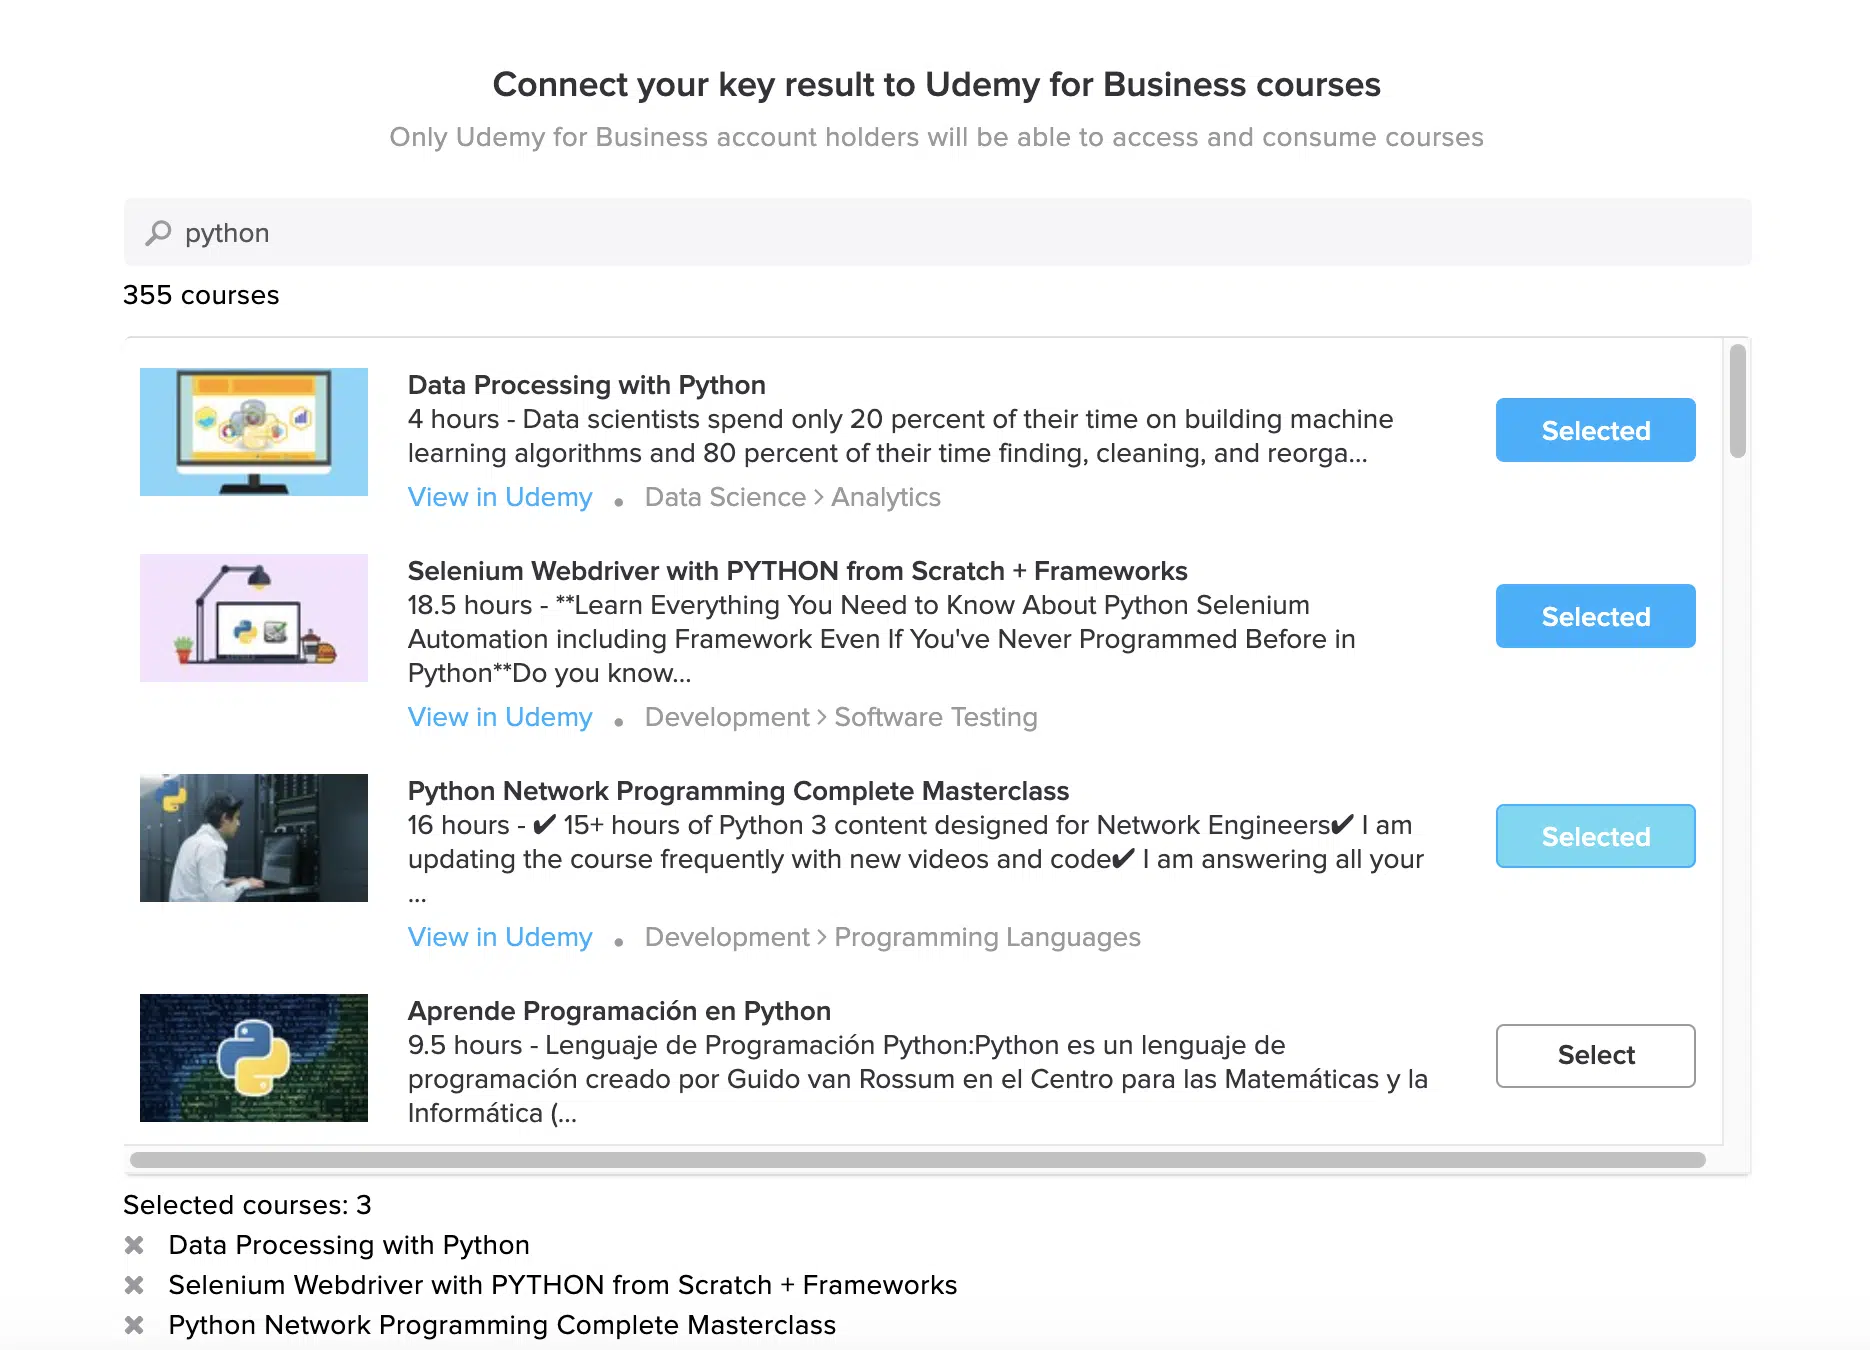The height and width of the screenshot is (1350, 1870).
Task: Remove Data Processing with Python from selected courses
Action: coord(134,1245)
